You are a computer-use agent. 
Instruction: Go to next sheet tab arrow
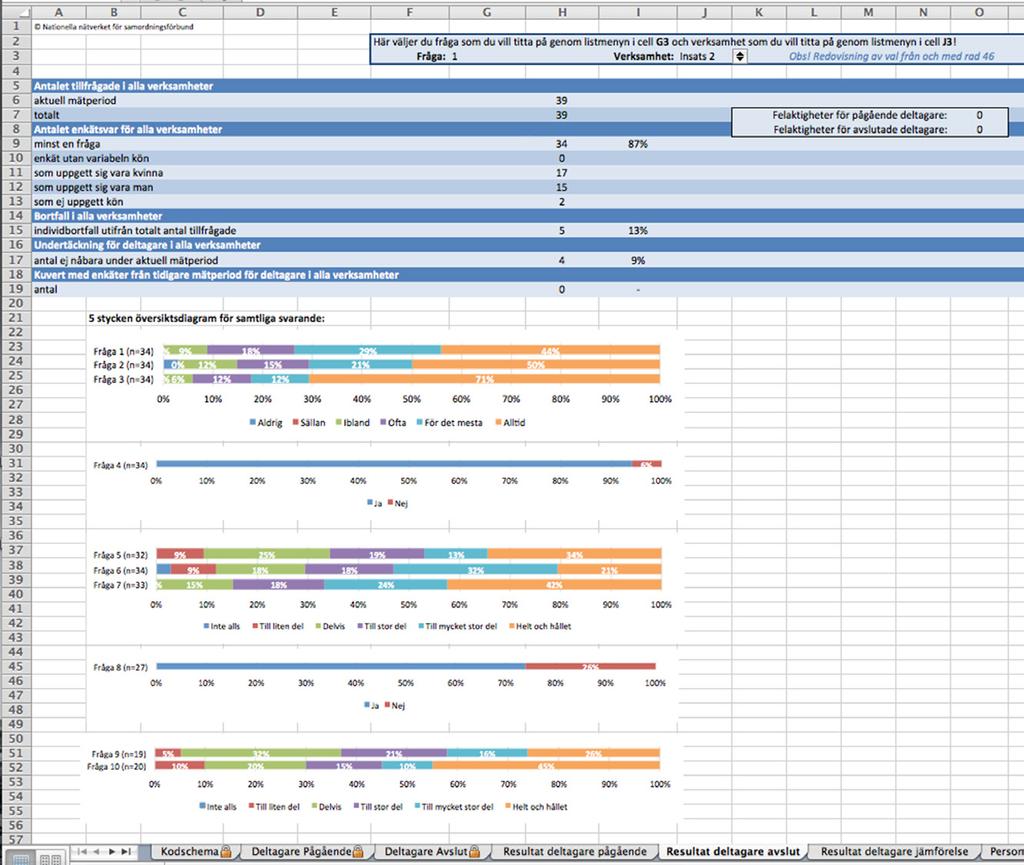pyautogui.click(x=112, y=851)
